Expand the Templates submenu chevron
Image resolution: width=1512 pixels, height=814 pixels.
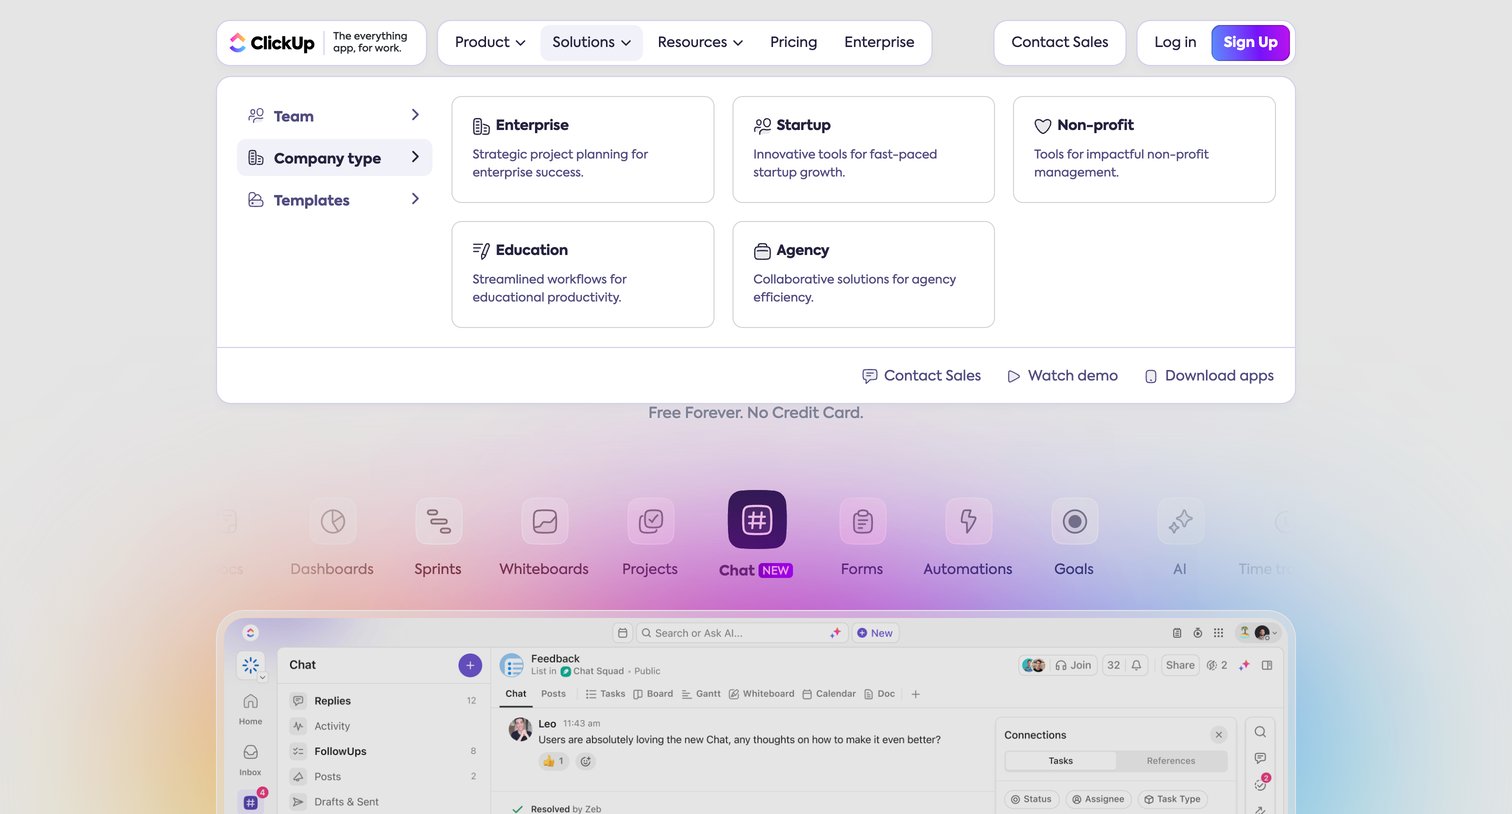(415, 199)
